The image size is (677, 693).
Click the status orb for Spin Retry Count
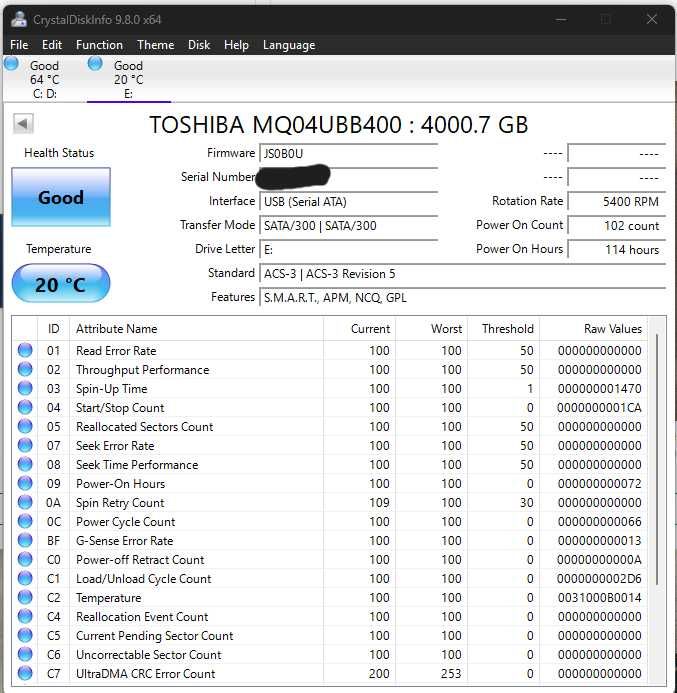click(25, 502)
